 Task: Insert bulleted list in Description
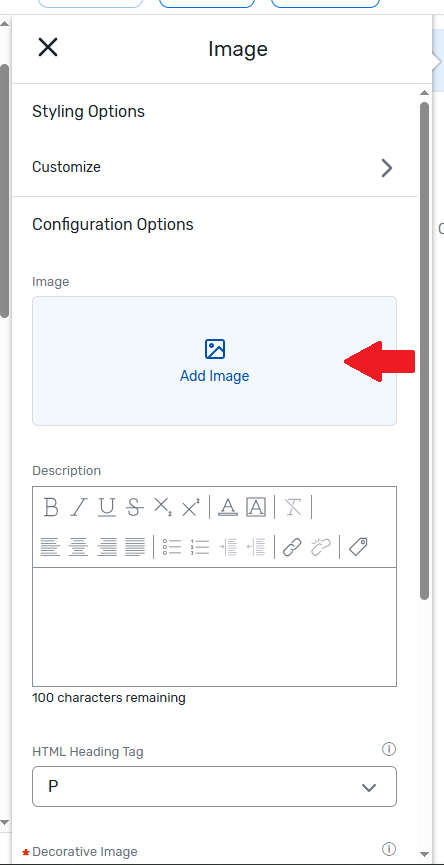point(172,547)
